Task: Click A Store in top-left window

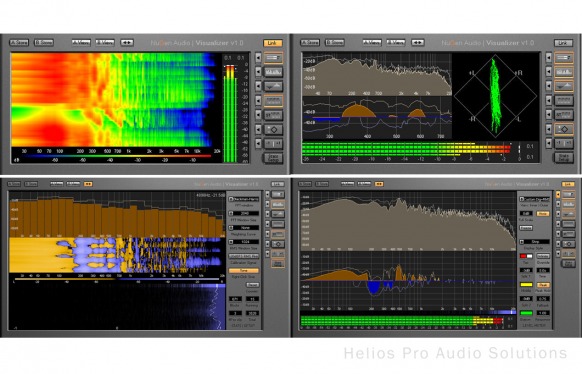Action: point(19,43)
